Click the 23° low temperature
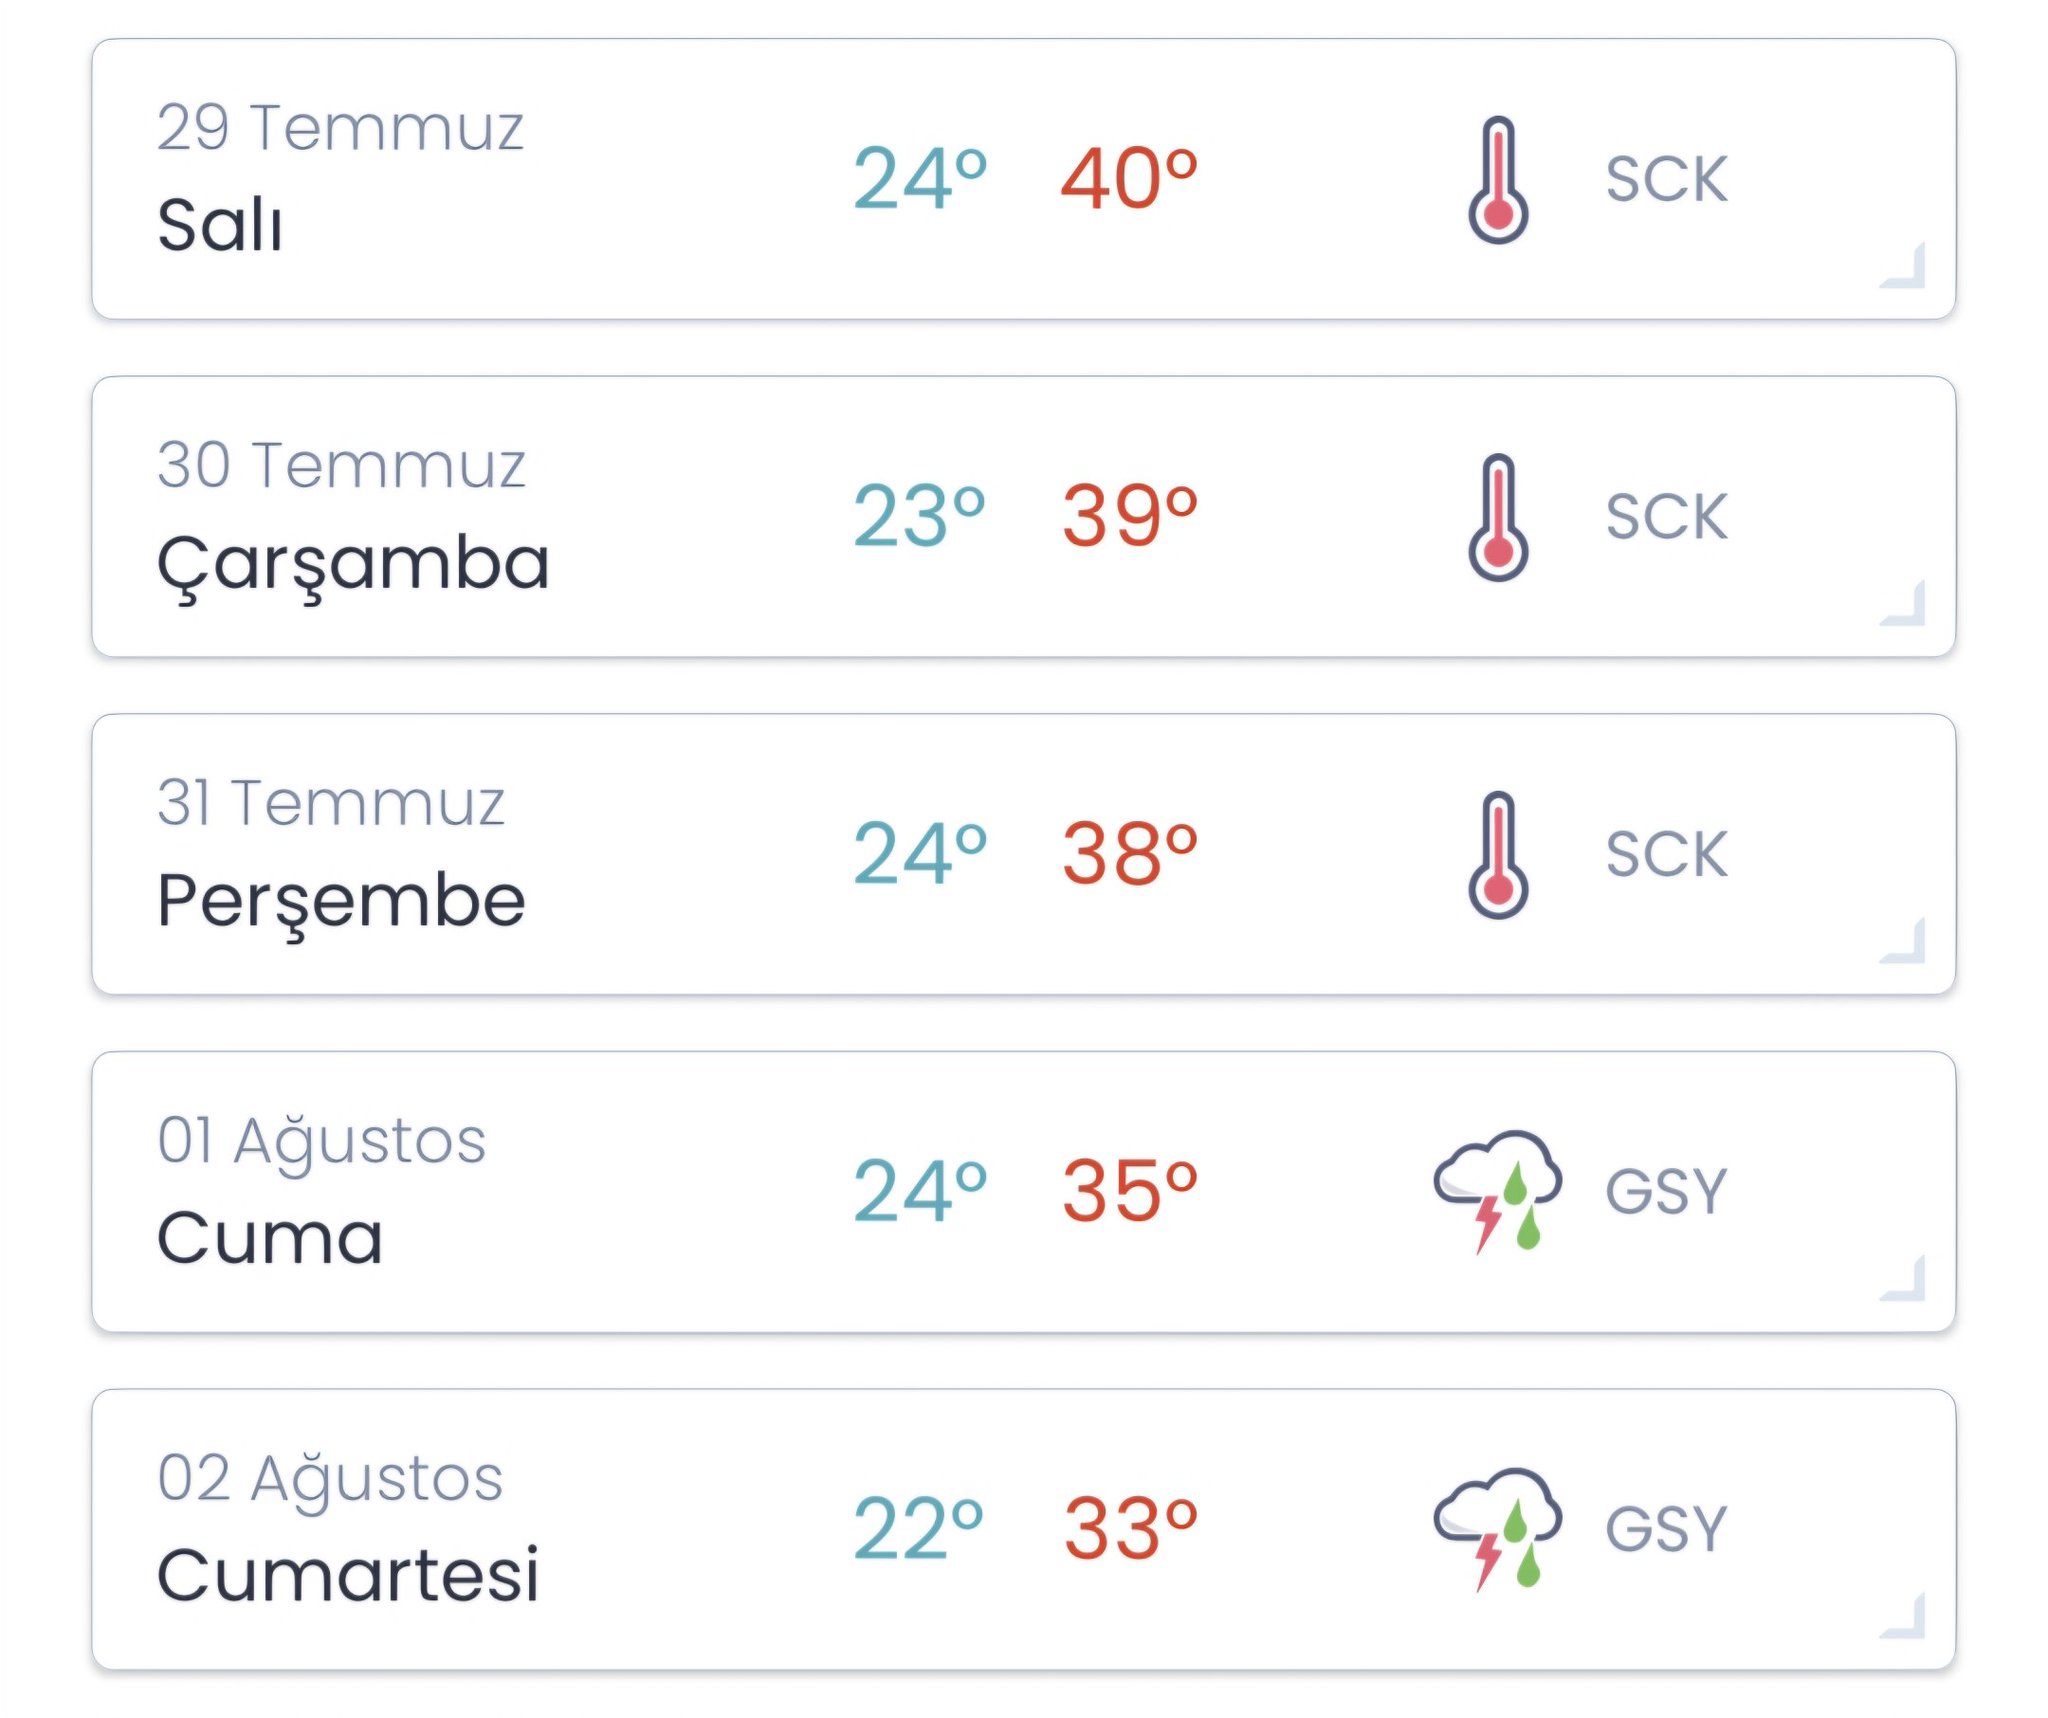 [x=919, y=517]
